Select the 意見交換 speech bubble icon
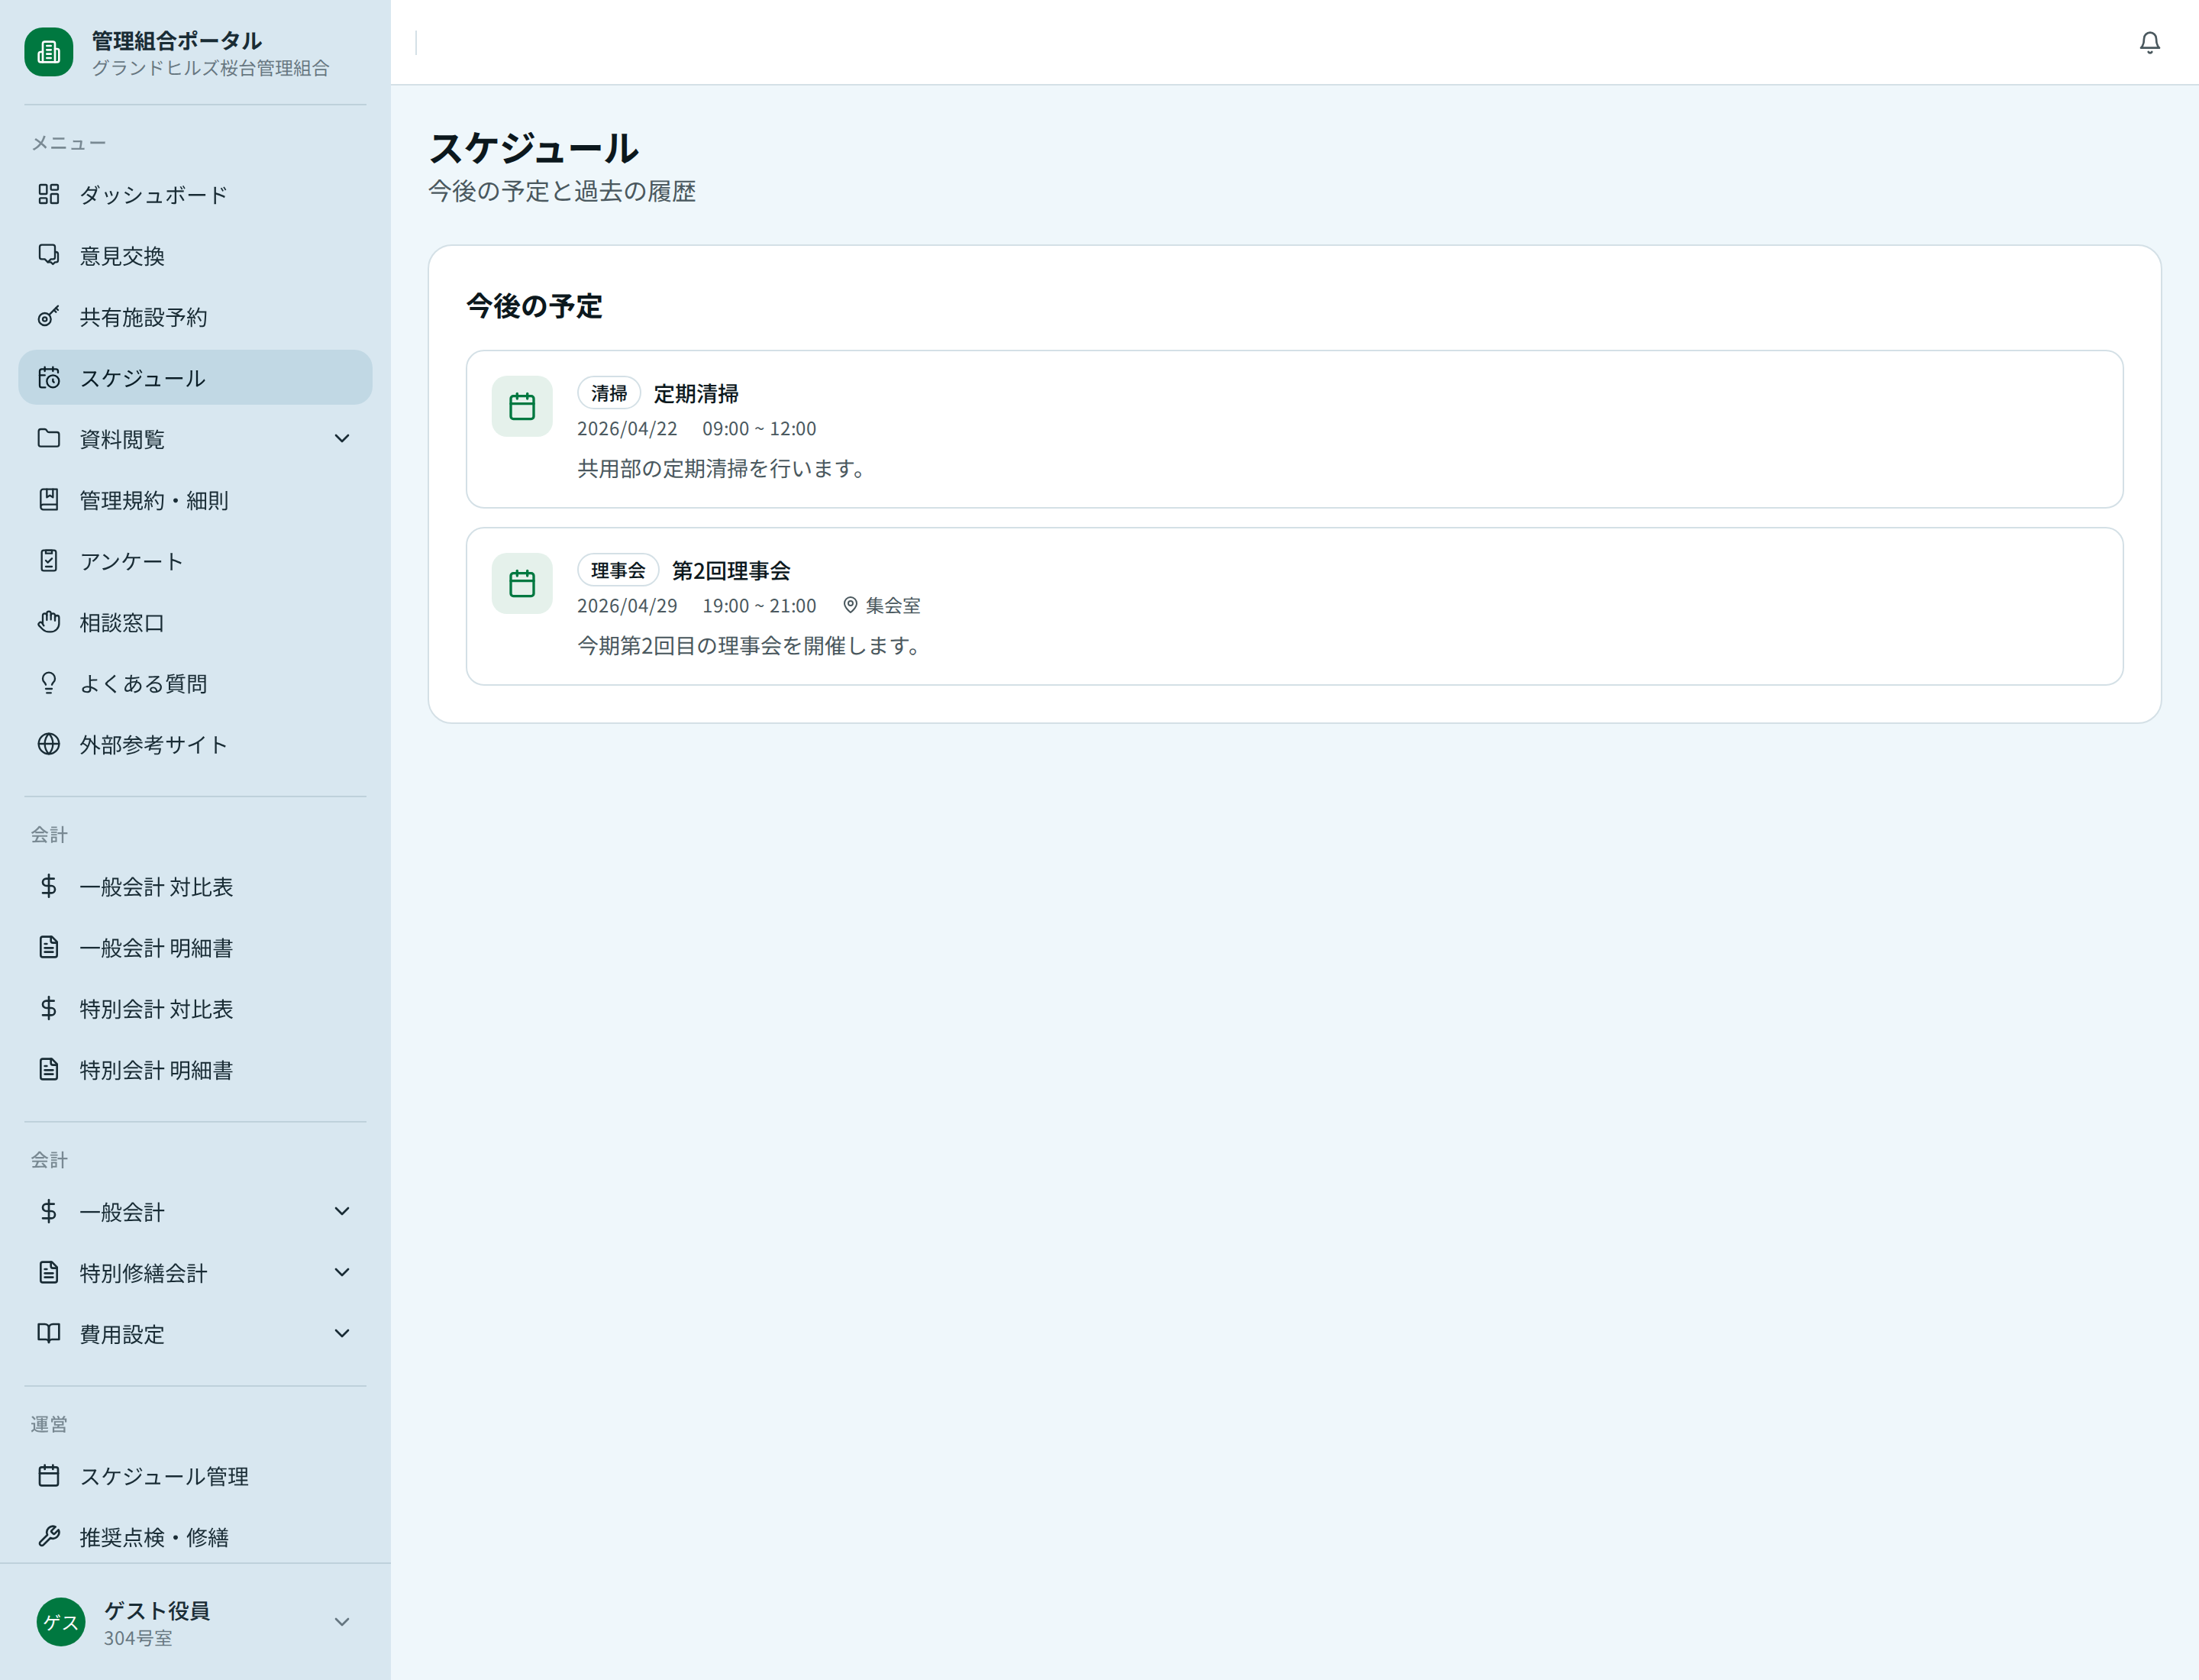The image size is (2199, 1680). (x=49, y=255)
